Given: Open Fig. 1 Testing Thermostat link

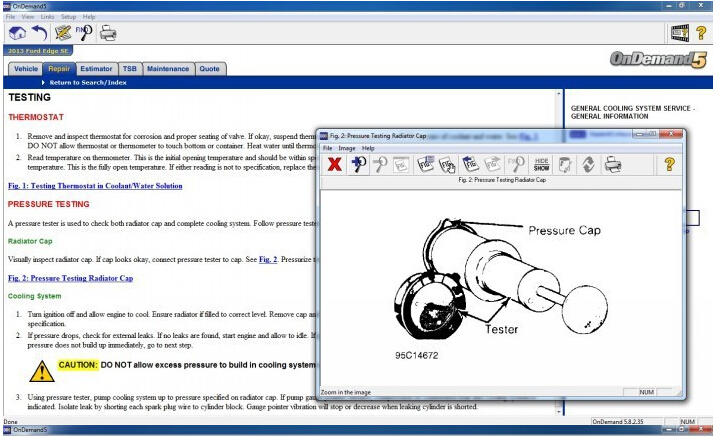Looking at the screenshot, I should coord(95,186).
